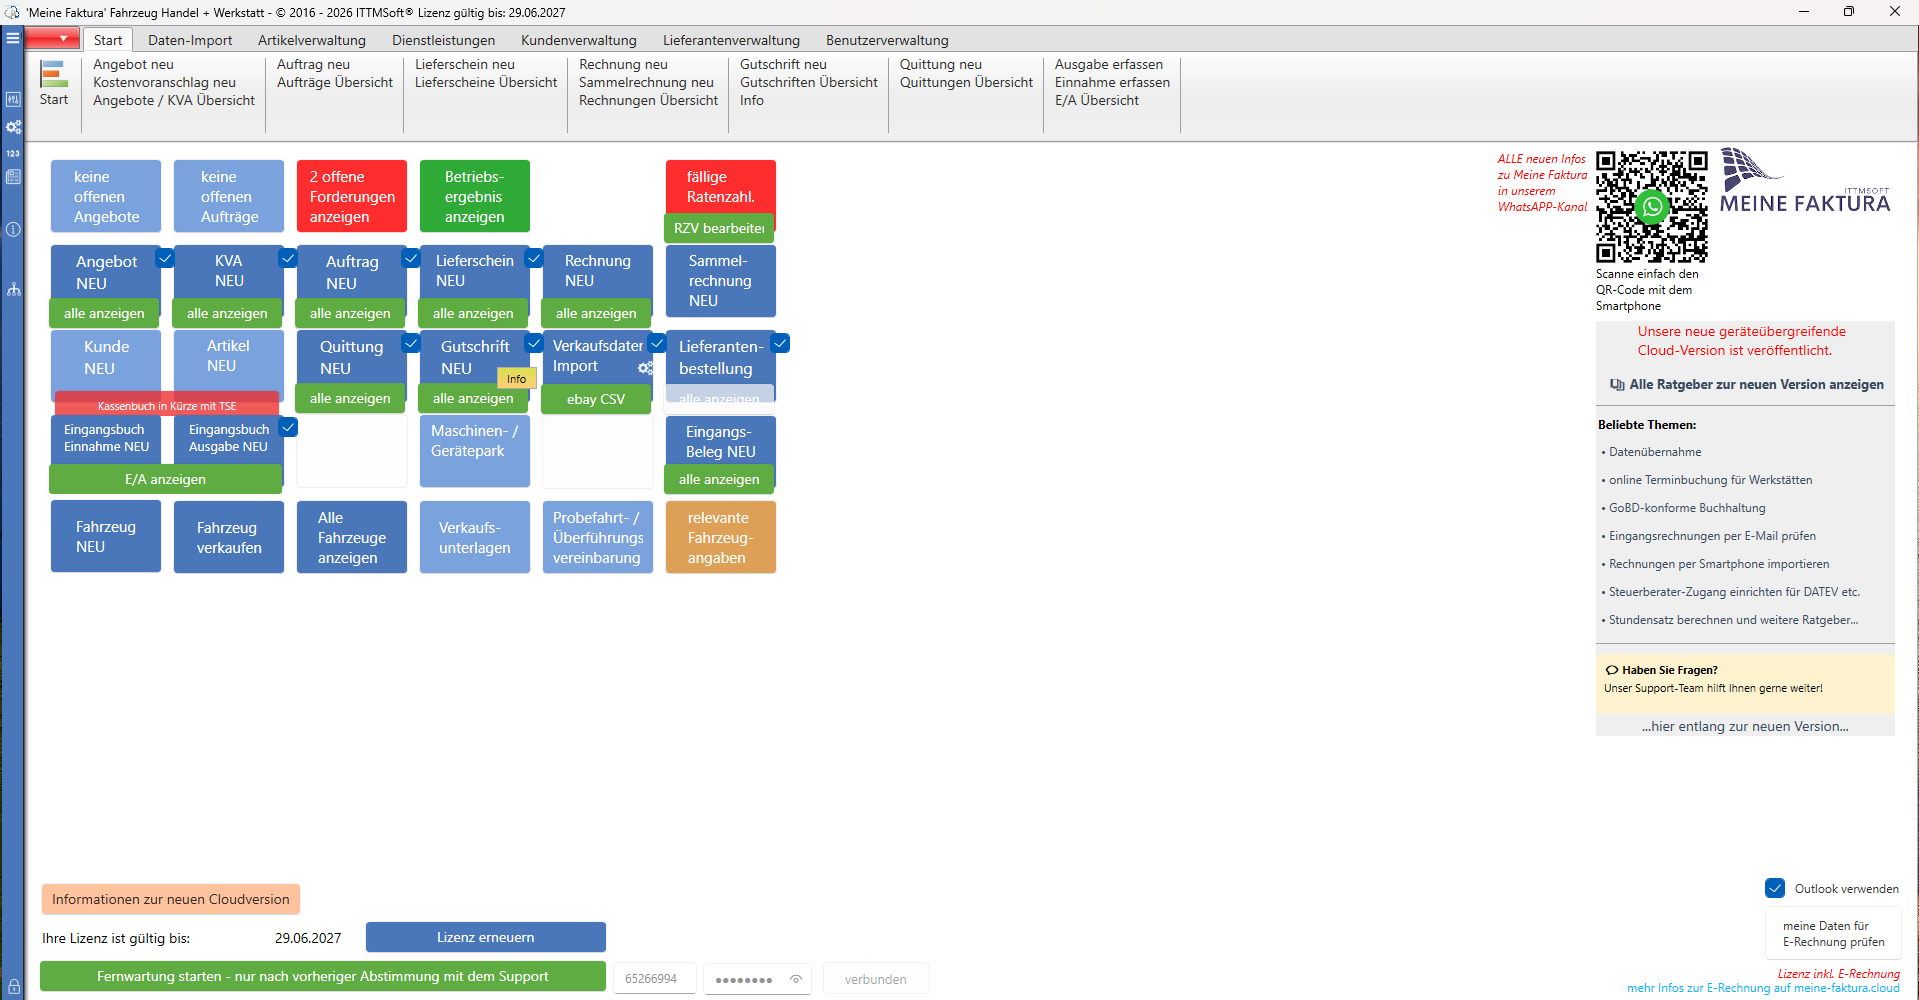
Task: Toggle the Outlook verwenden checkbox
Action: point(1775,888)
